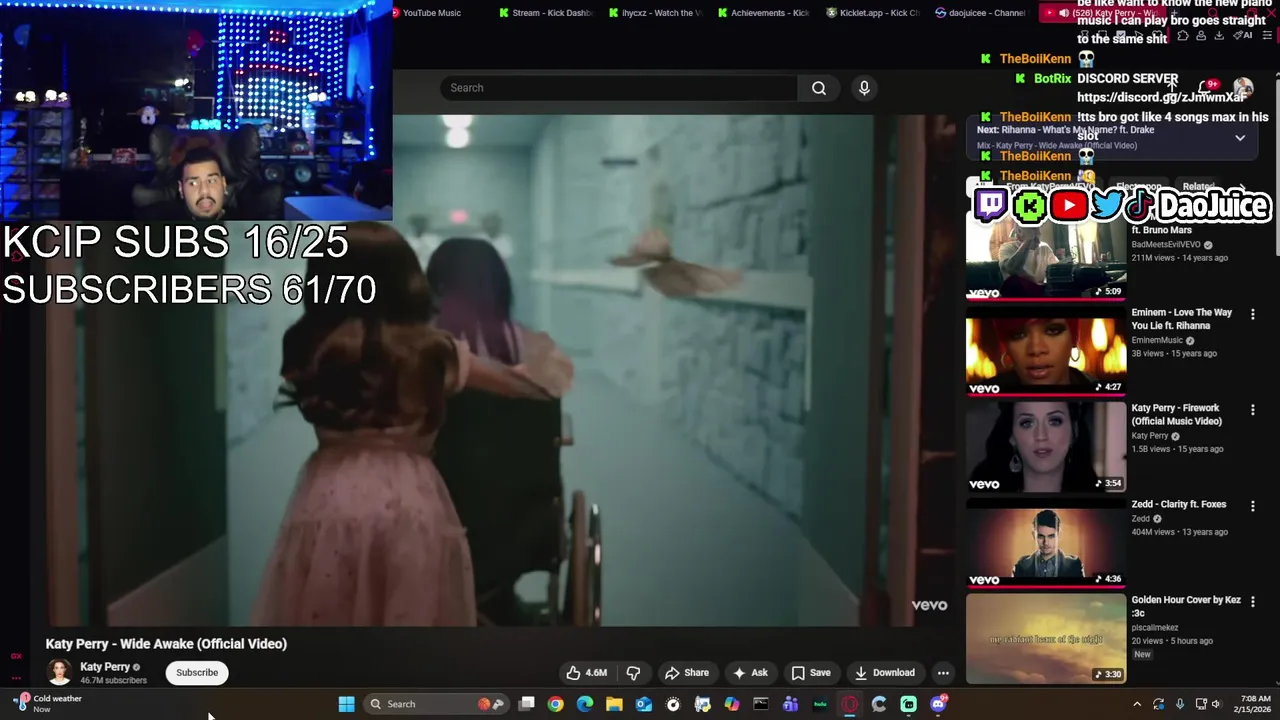Open Task View on taskbar
This screenshot has height=720, width=1280.
(526, 704)
